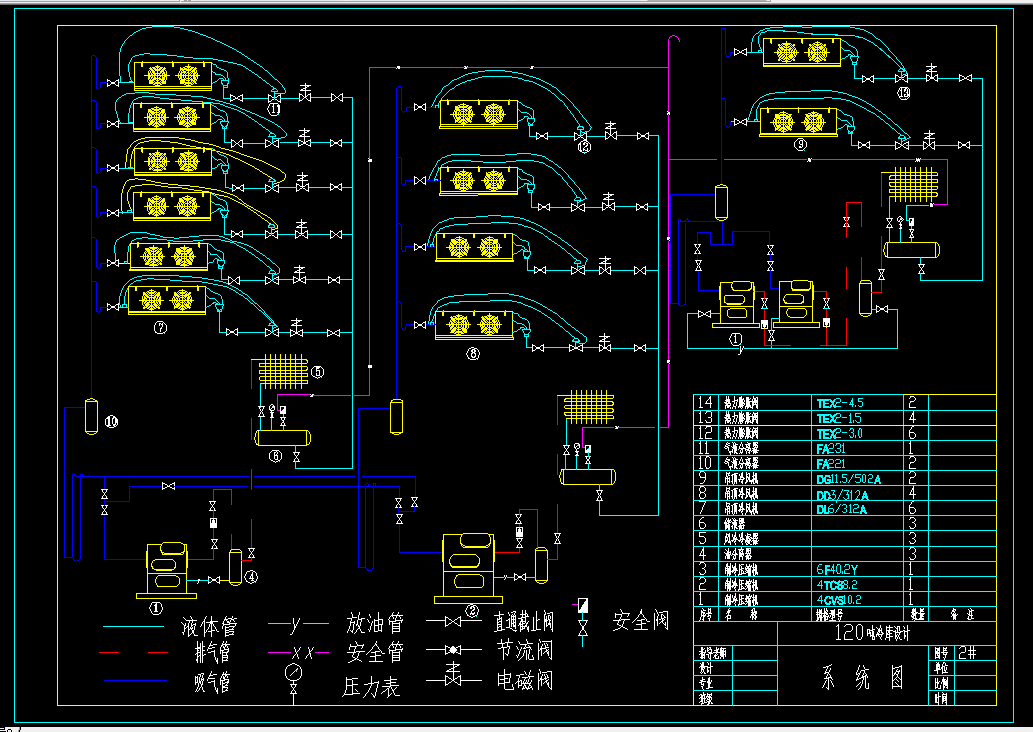Click the title text '120吨冷库设计'
Viewport: 1033px width, 732px height.
[872, 633]
